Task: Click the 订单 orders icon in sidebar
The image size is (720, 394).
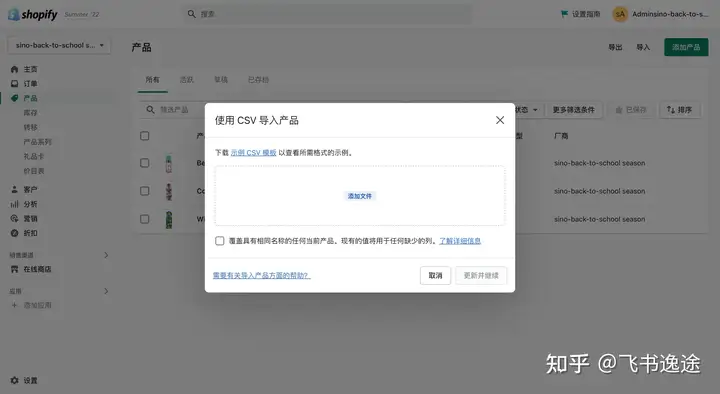Action: tap(14, 84)
